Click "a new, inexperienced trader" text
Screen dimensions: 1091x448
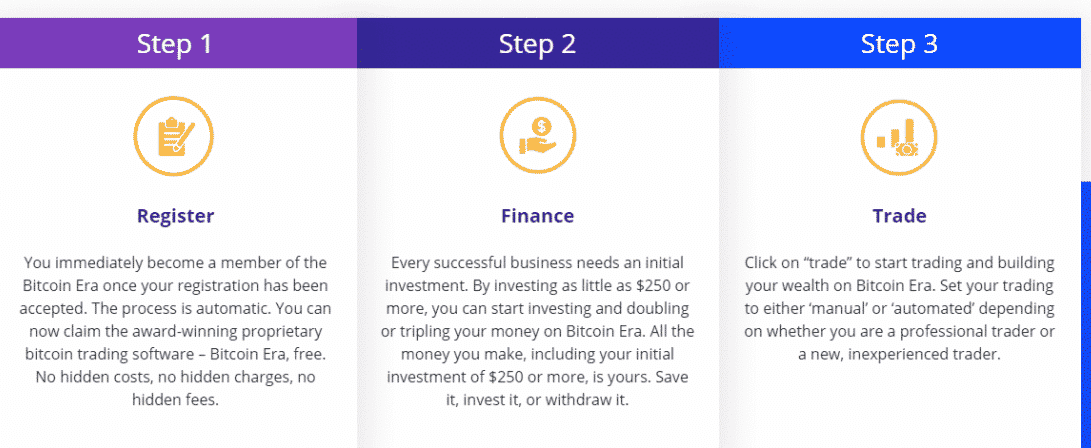899,354
